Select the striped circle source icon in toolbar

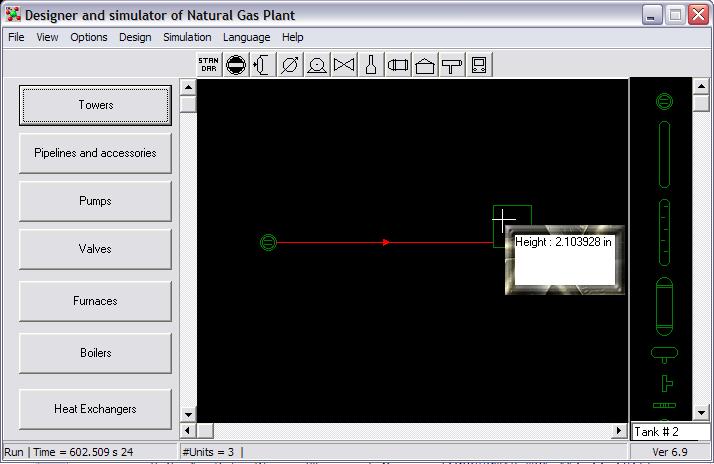tap(236, 65)
